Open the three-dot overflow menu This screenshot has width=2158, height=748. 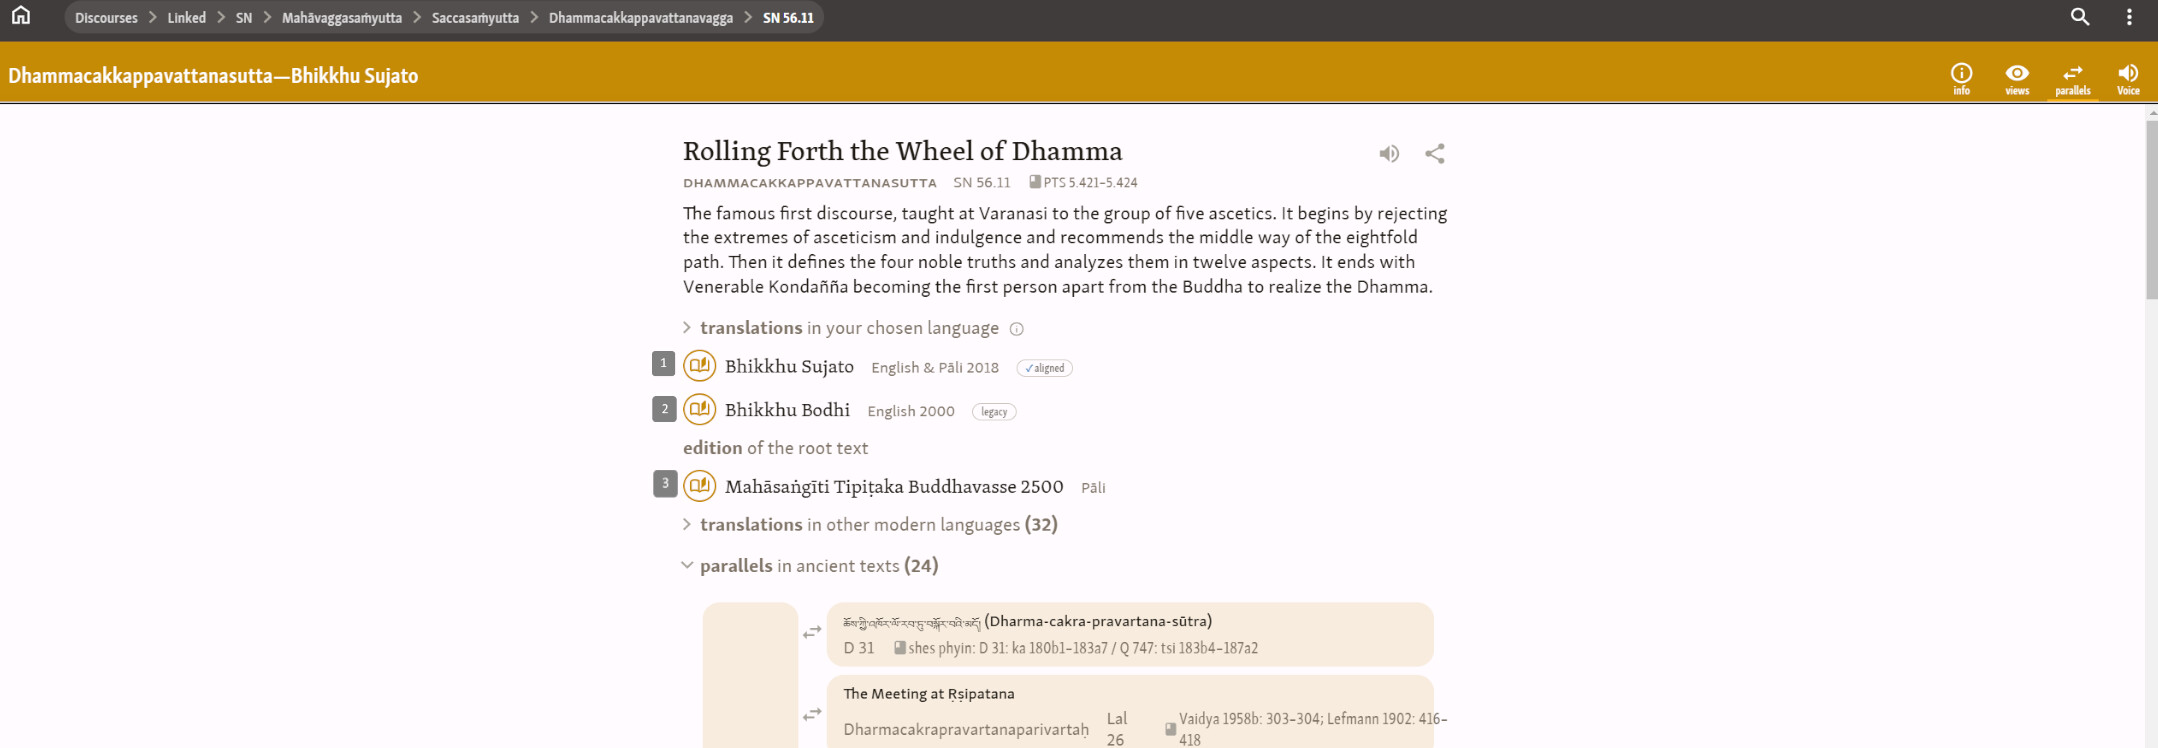(x=2129, y=17)
